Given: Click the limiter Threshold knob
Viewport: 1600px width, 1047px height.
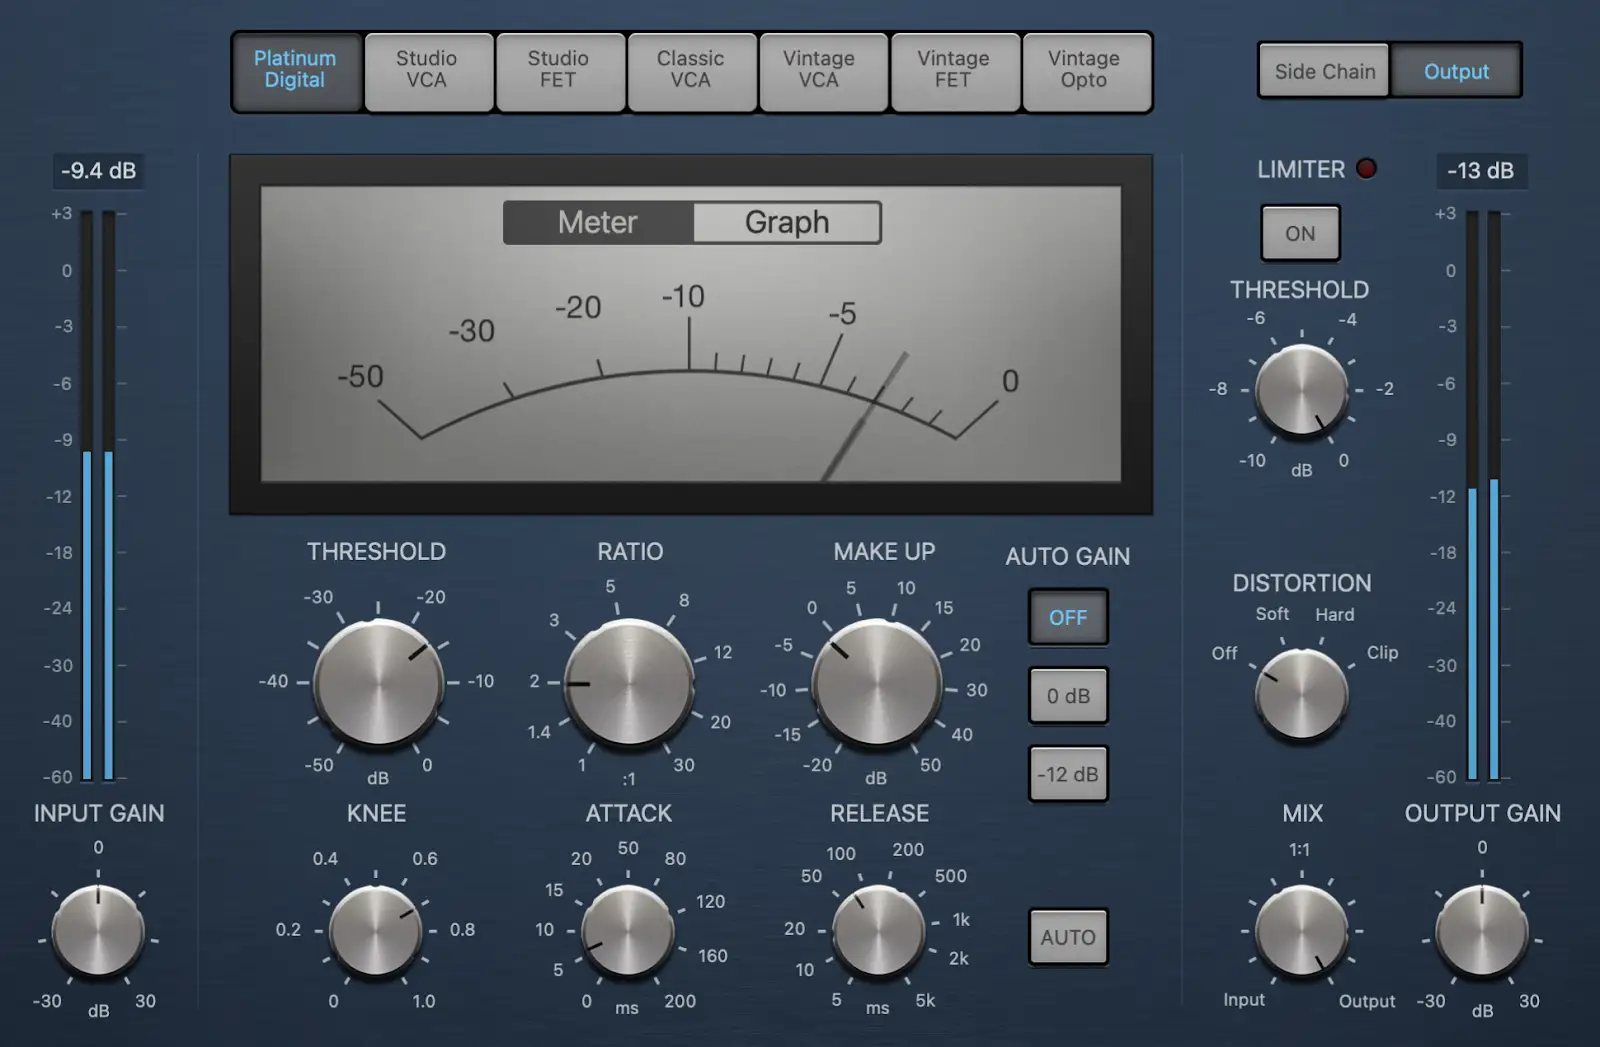Looking at the screenshot, I should (x=1301, y=390).
